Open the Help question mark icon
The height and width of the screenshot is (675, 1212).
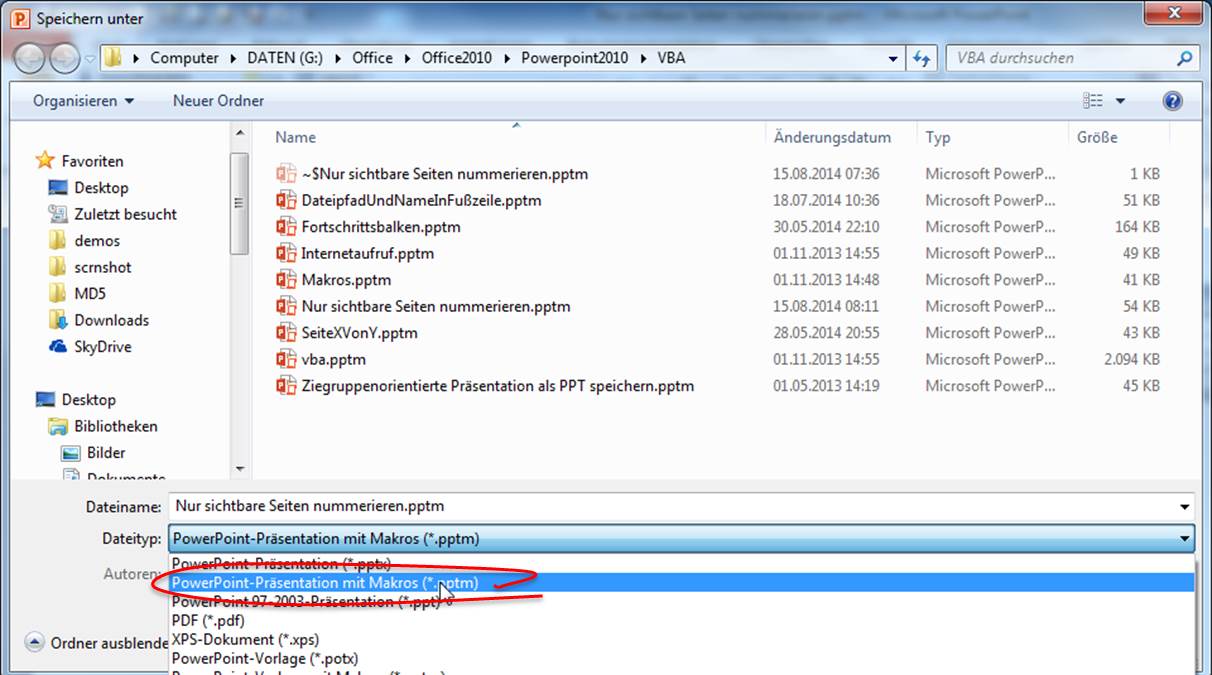tap(1173, 101)
